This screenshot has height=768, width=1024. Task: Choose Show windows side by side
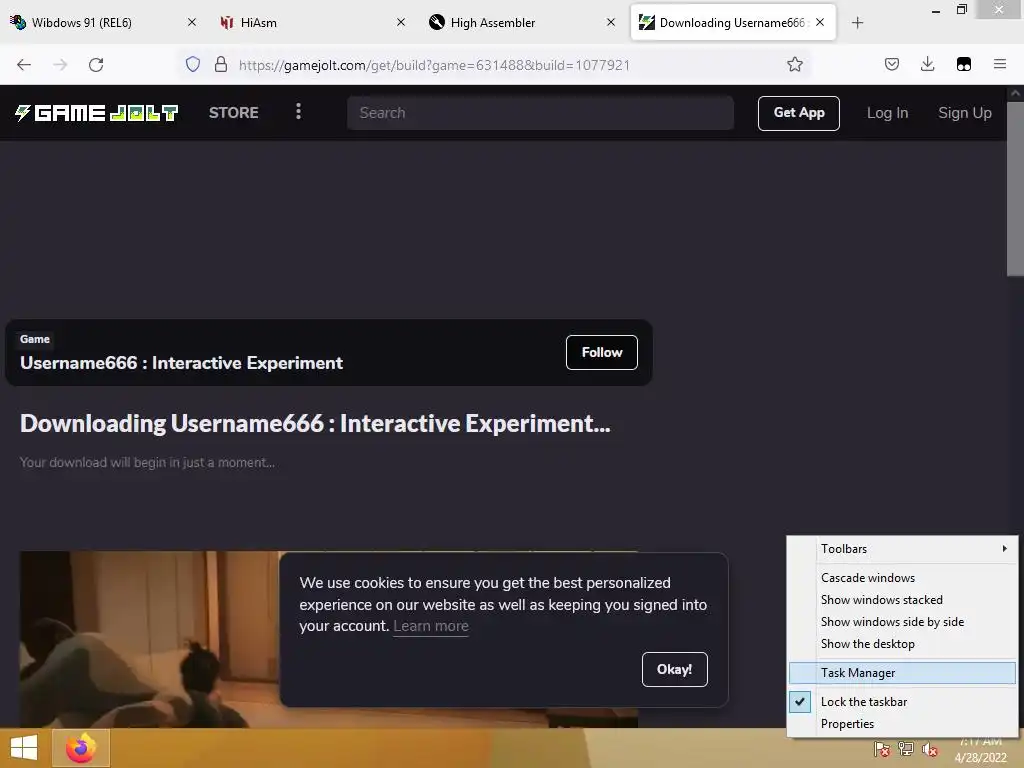click(902, 622)
